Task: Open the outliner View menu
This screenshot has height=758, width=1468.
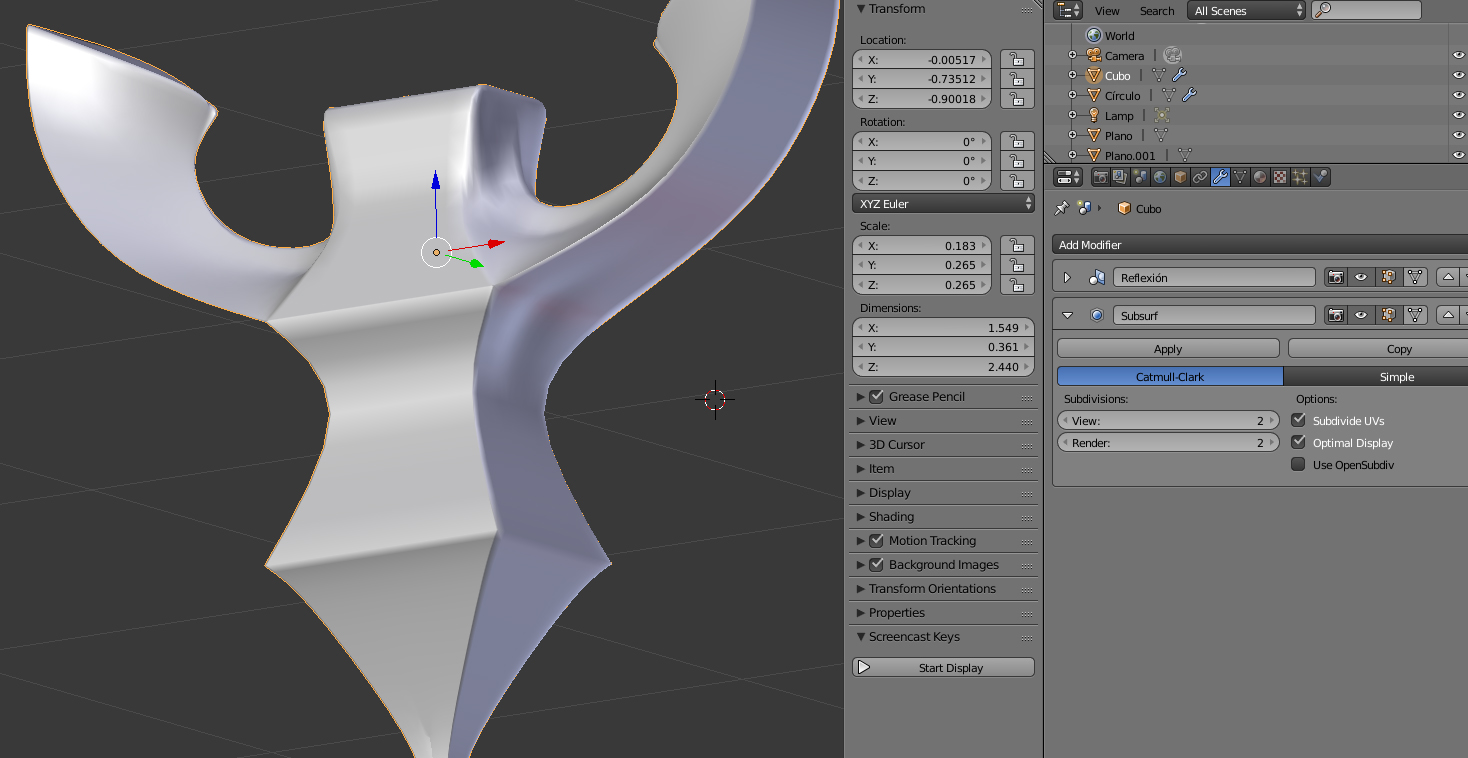Action: [1107, 11]
